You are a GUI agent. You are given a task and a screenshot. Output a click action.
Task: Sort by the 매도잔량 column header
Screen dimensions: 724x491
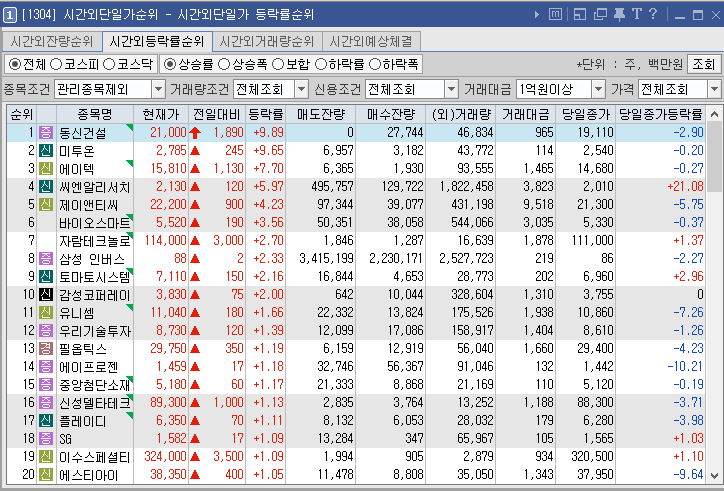click(321, 114)
